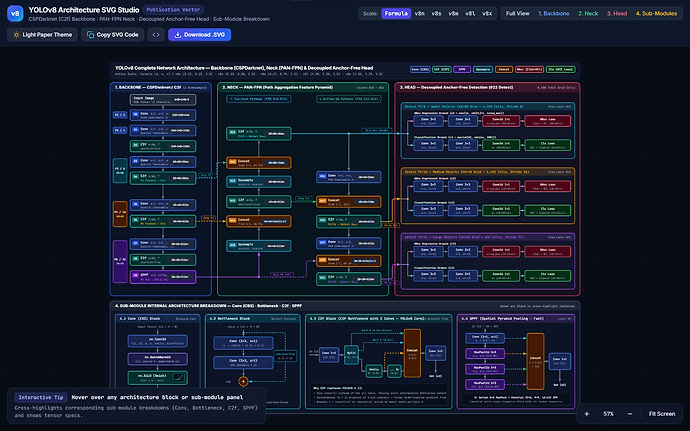Click the Bottom-Up Pathway label in Neck

click(349, 99)
